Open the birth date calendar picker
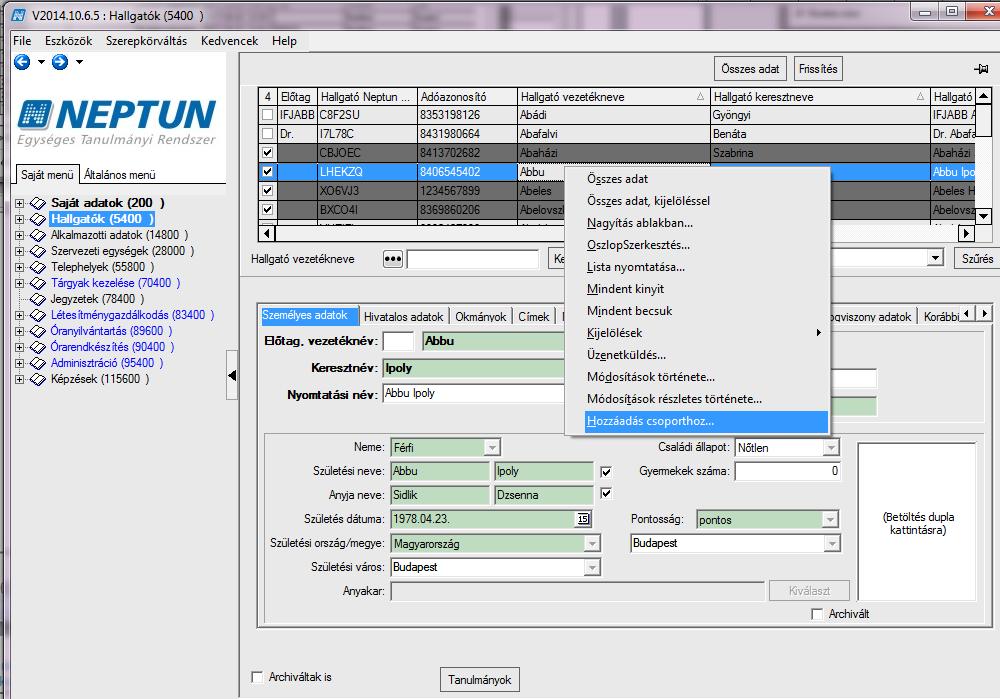Image resolution: width=1000 pixels, height=699 pixels. click(583, 519)
